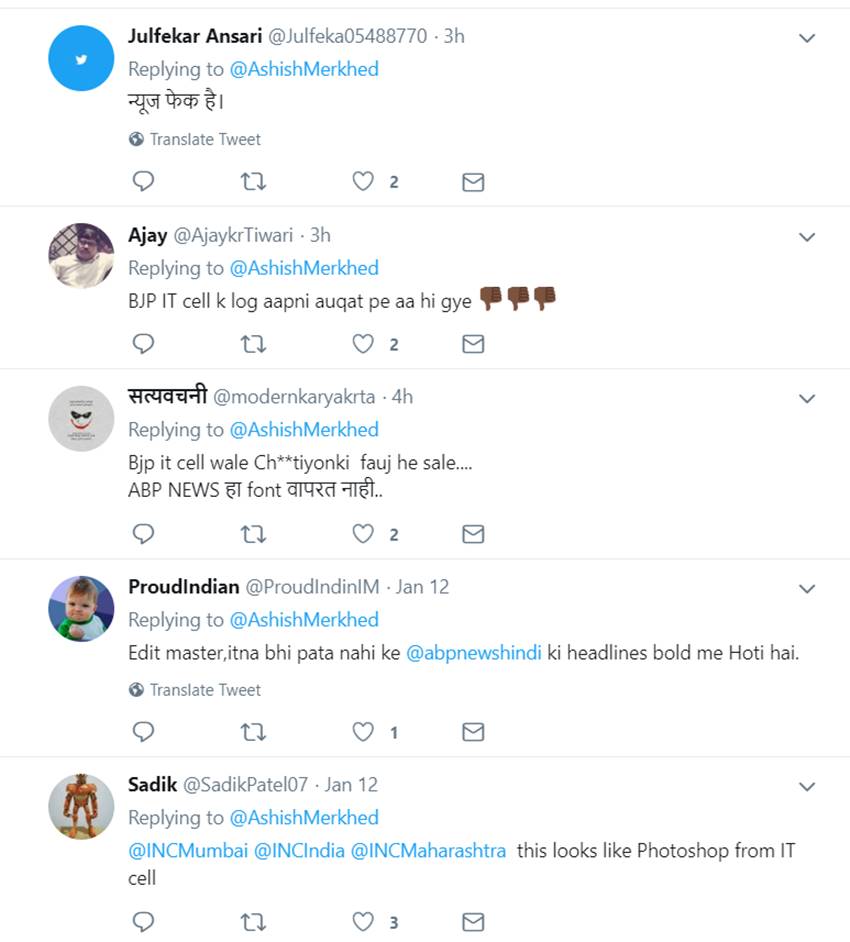Open @abpnewshindi mention in ProudIndian's tweet
Image resolution: width=850 pixels, height=942 pixels.
[474, 653]
